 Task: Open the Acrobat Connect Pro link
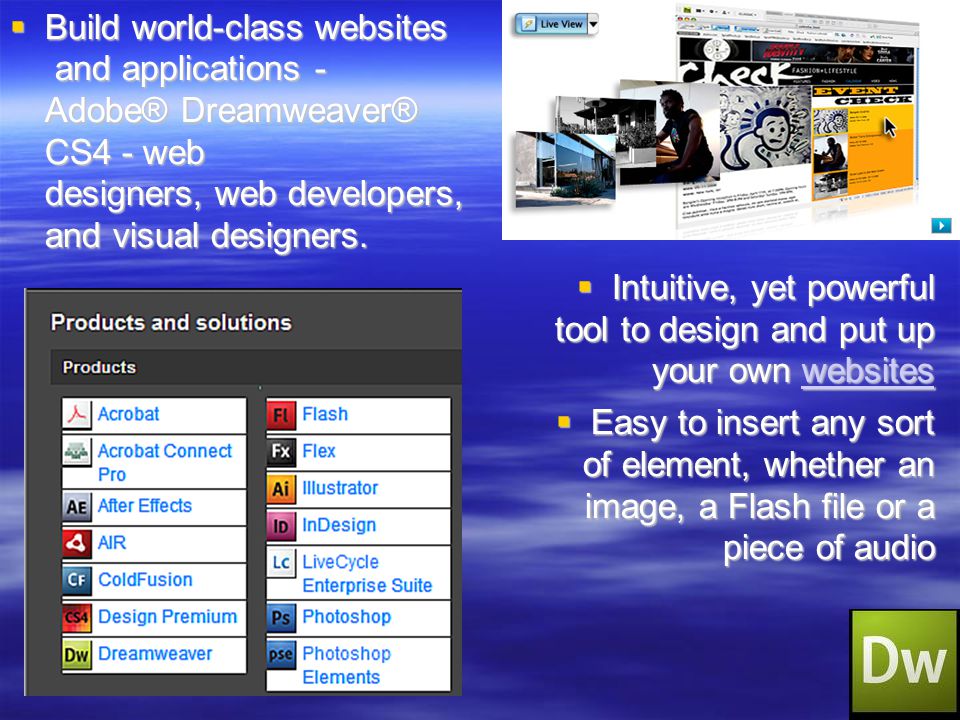[x=165, y=462]
